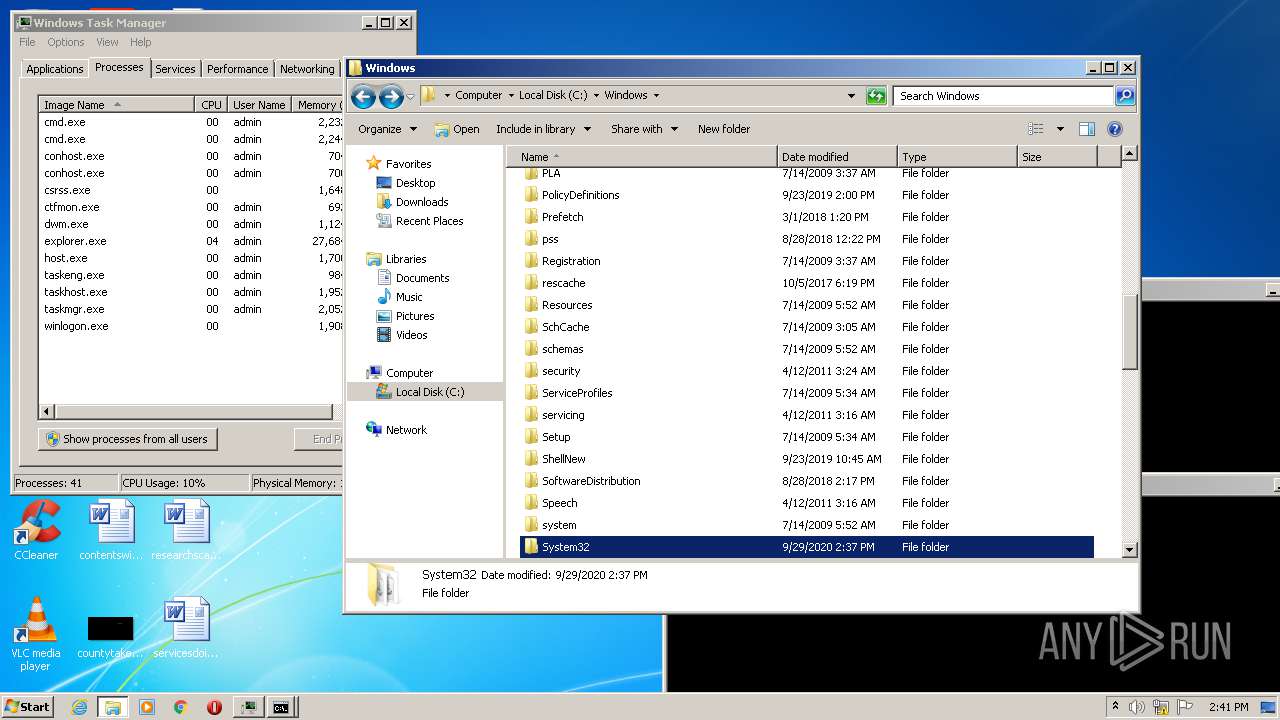The height and width of the screenshot is (720, 1280).
Task: Select the taskmgr.exe process row
Action: (192, 309)
